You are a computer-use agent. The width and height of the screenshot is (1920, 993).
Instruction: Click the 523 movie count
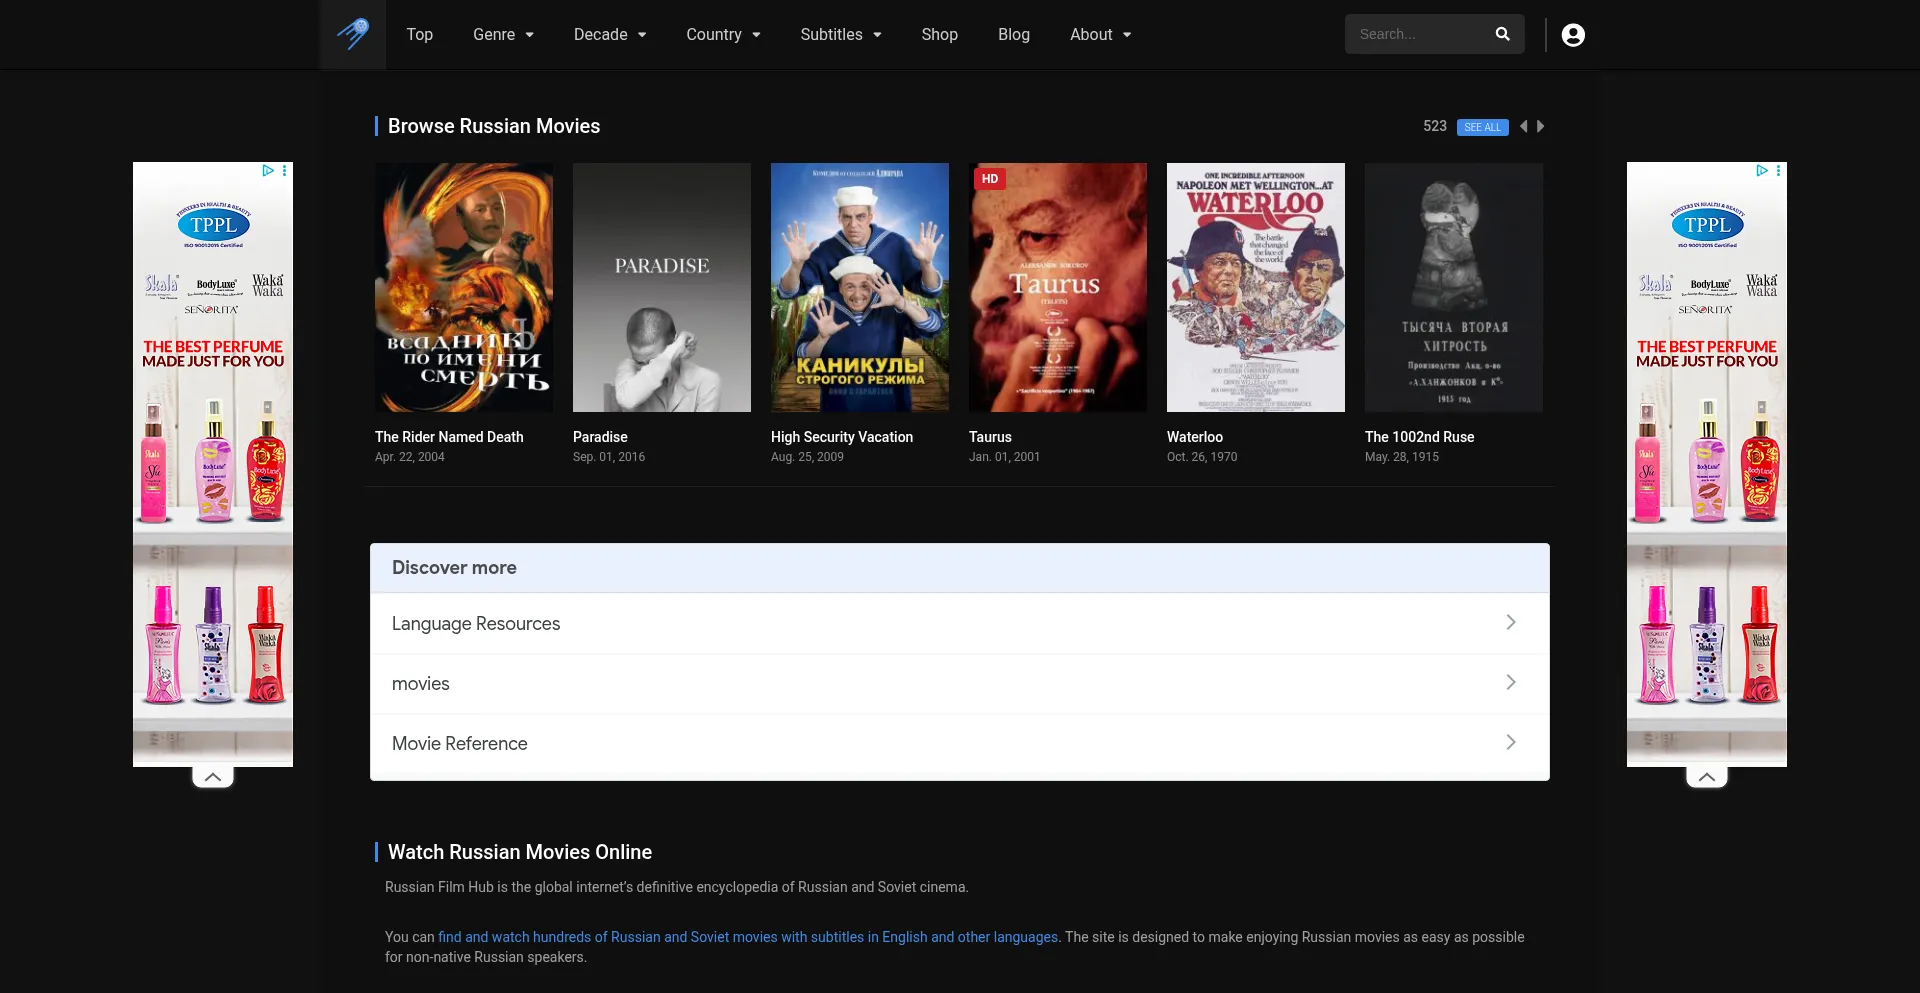tap(1435, 126)
